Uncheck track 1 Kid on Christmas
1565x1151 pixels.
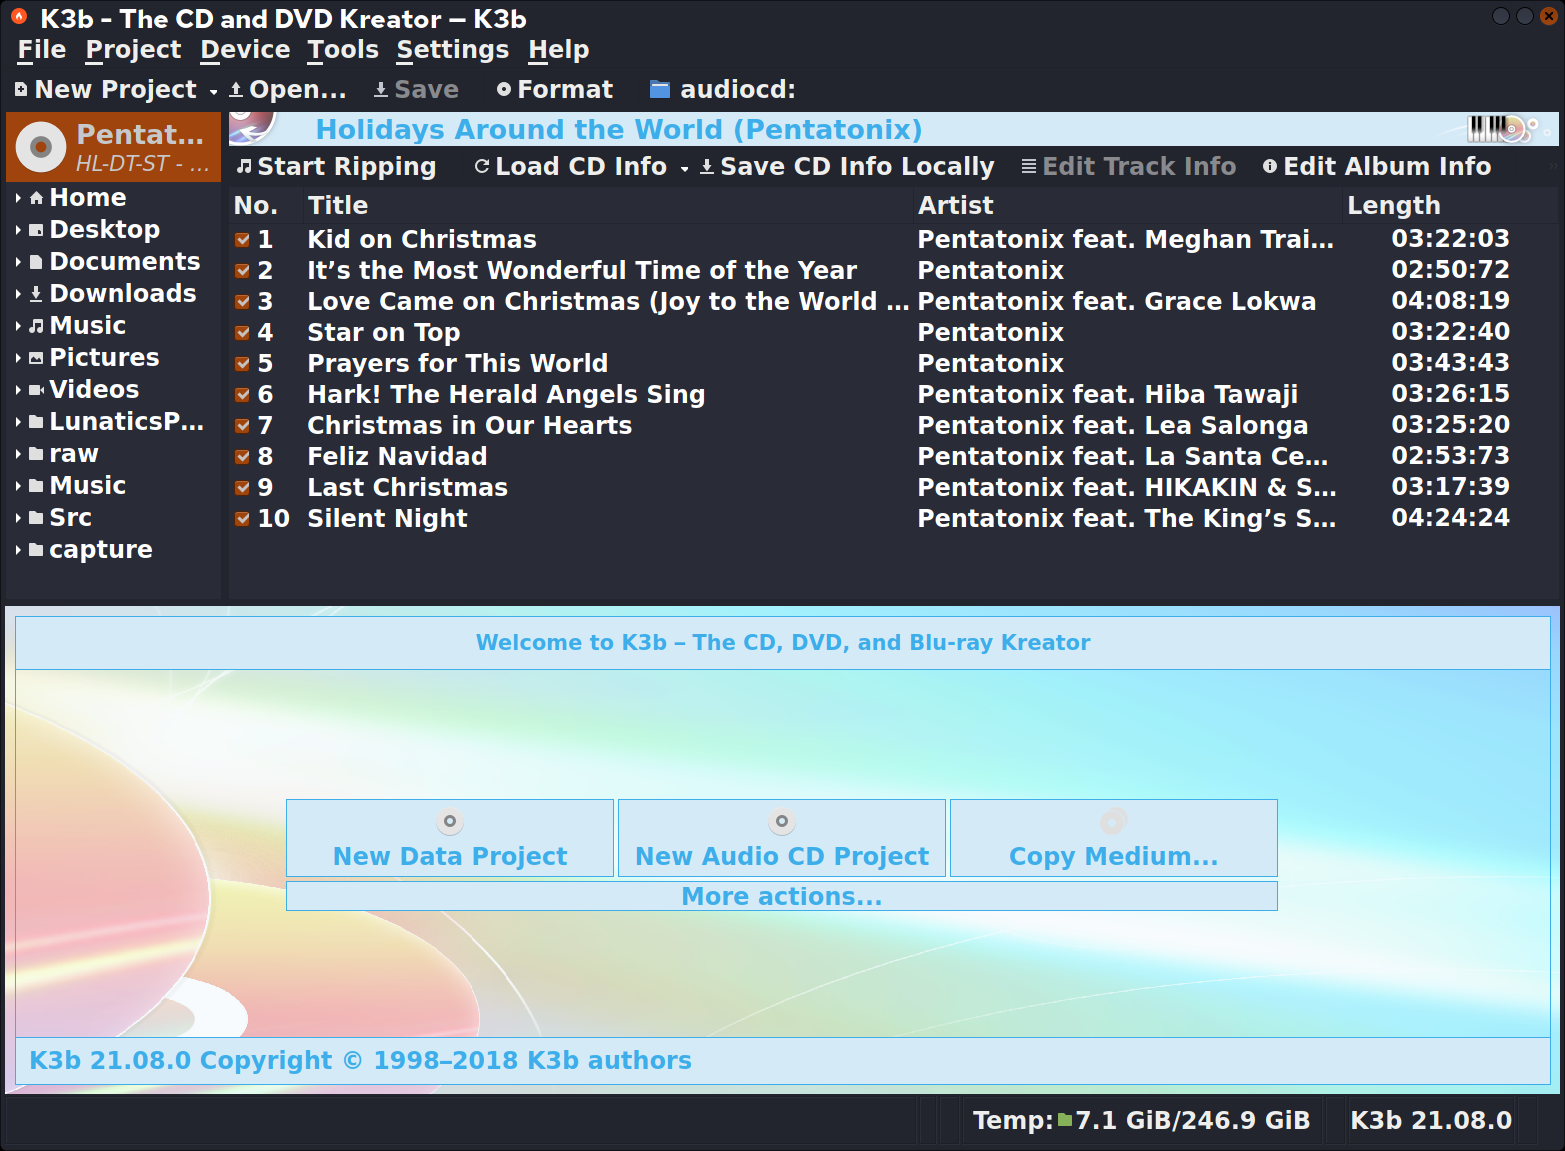pyautogui.click(x=242, y=240)
